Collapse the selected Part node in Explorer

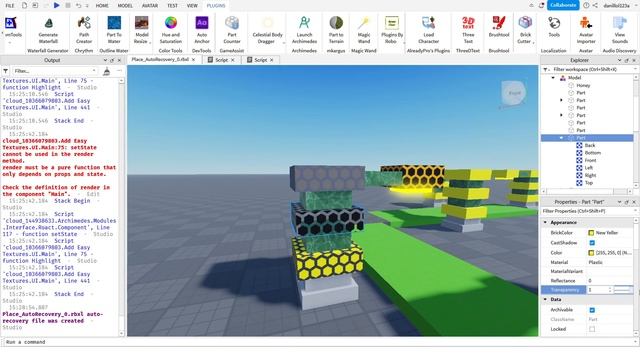(561, 138)
